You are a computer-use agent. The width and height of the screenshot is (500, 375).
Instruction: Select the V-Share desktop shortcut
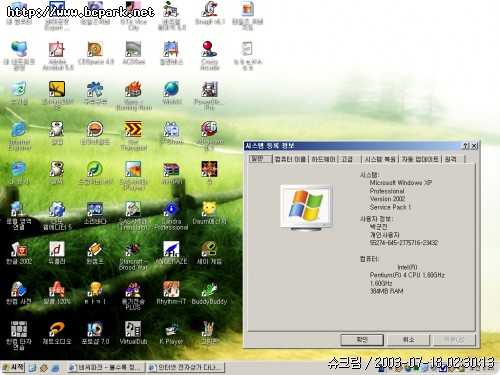point(171,133)
